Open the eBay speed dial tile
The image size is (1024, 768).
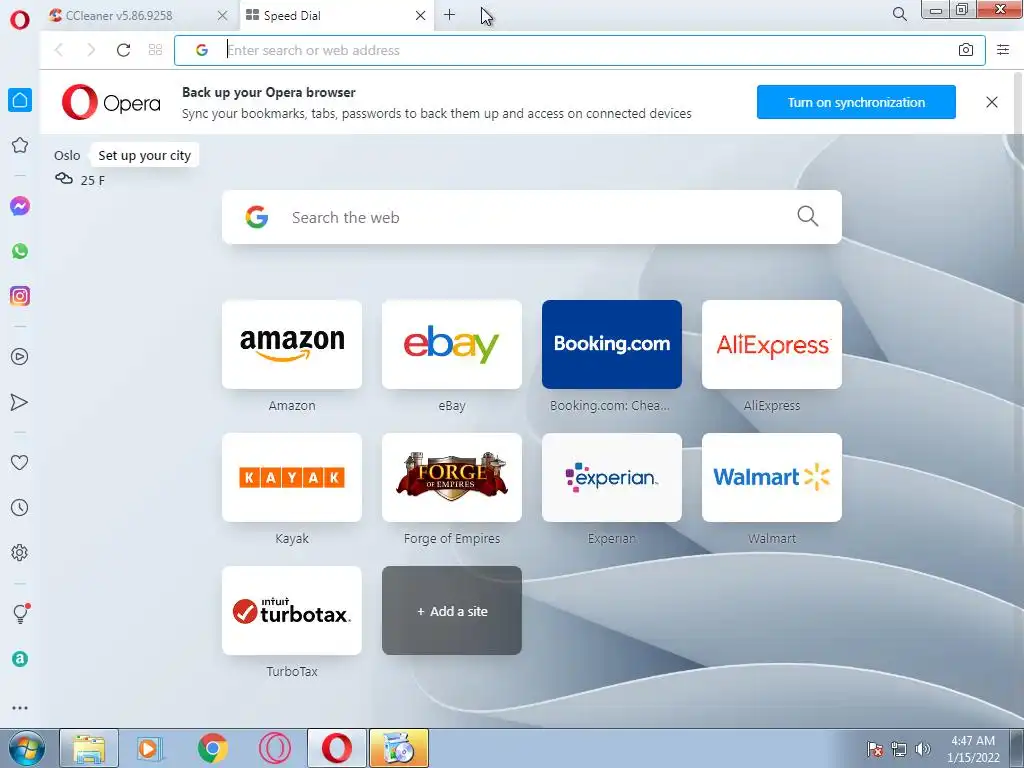pos(452,344)
